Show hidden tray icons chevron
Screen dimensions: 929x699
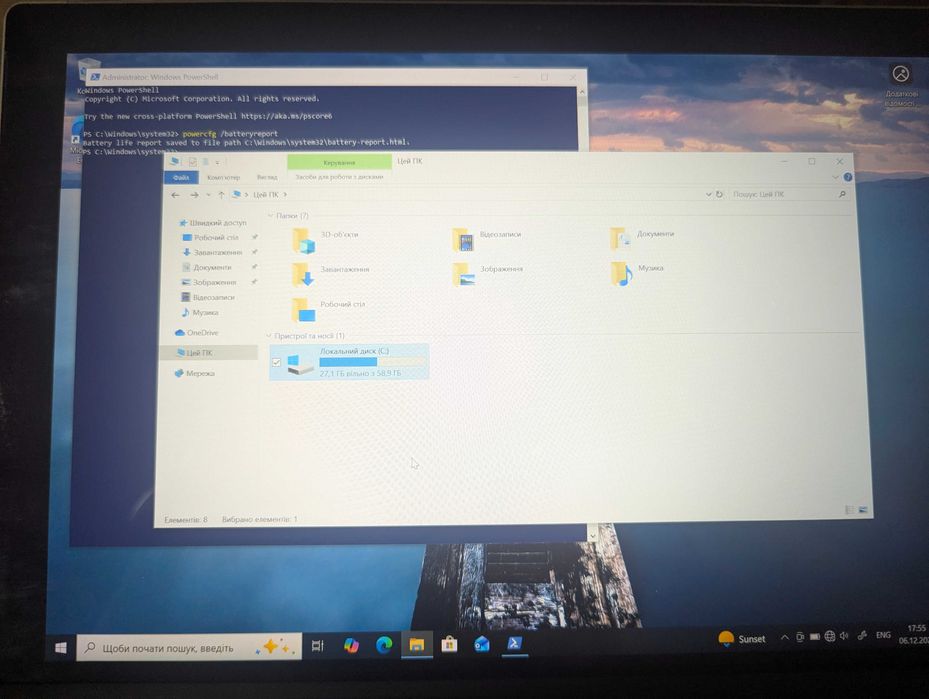point(784,637)
